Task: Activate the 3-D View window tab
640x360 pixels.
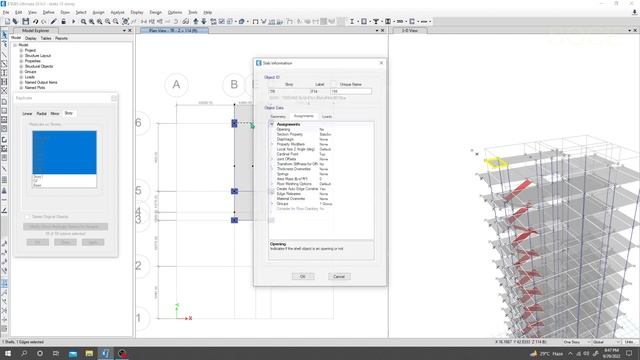Action: click(x=409, y=31)
